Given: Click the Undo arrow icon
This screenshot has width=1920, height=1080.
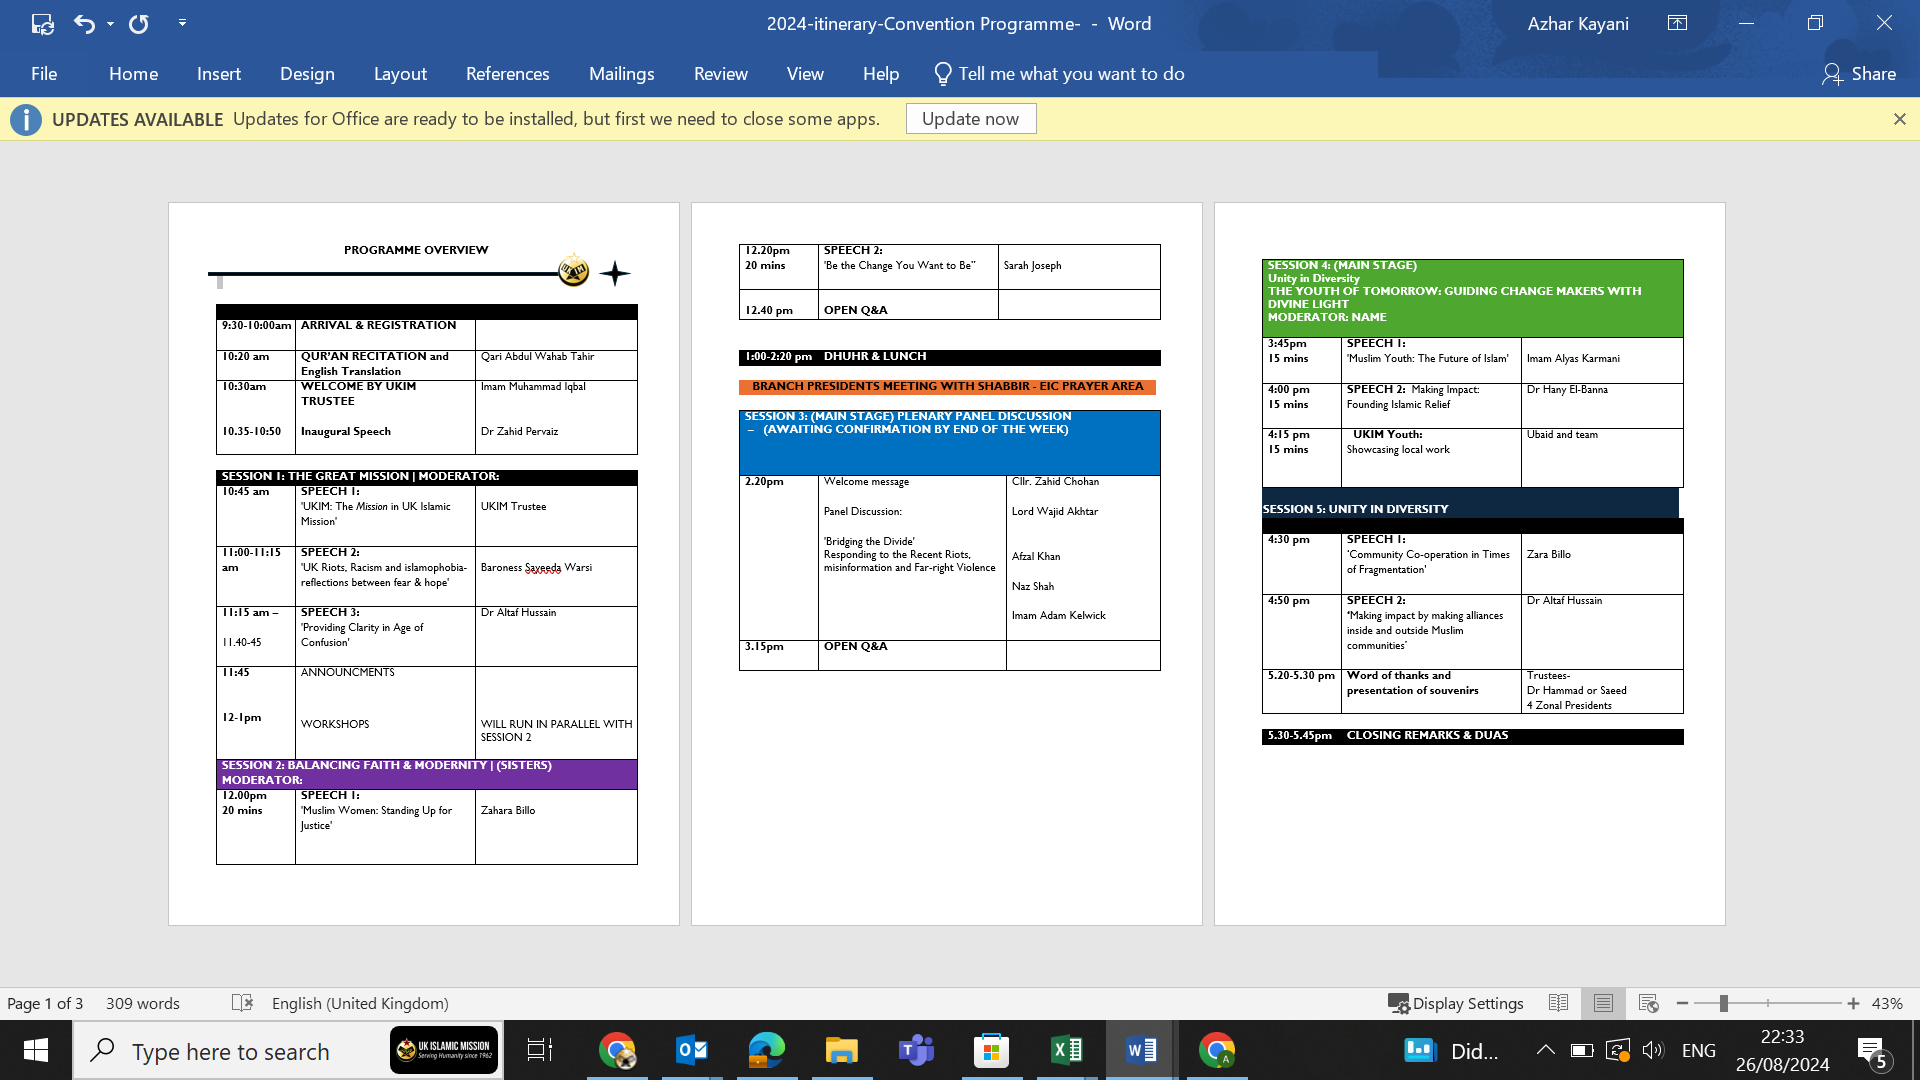Looking at the screenshot, I should (84, 23).
